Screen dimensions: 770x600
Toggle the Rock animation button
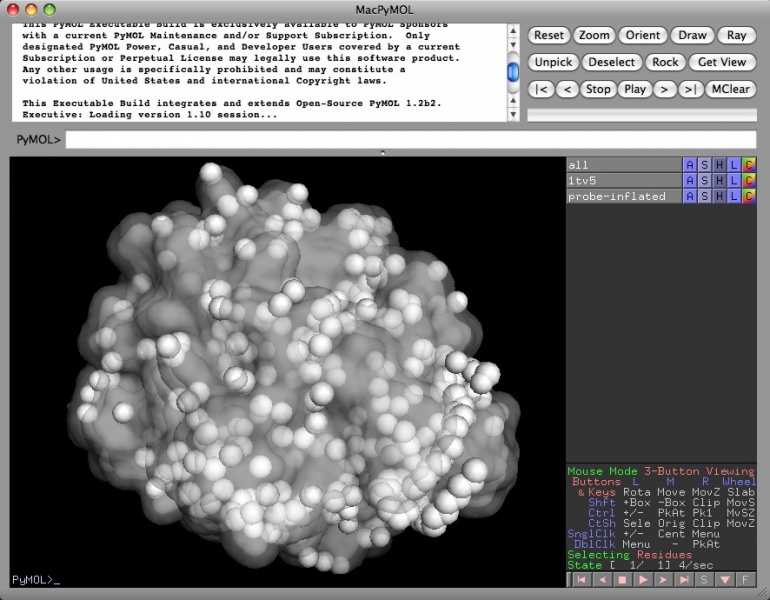[665, 62]
